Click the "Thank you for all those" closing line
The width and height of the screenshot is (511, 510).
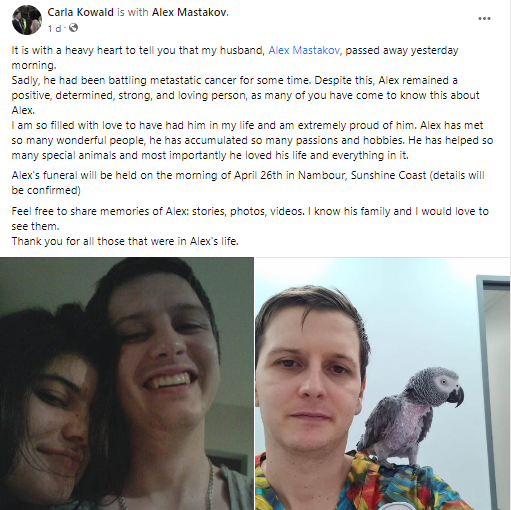pos(125,241)
